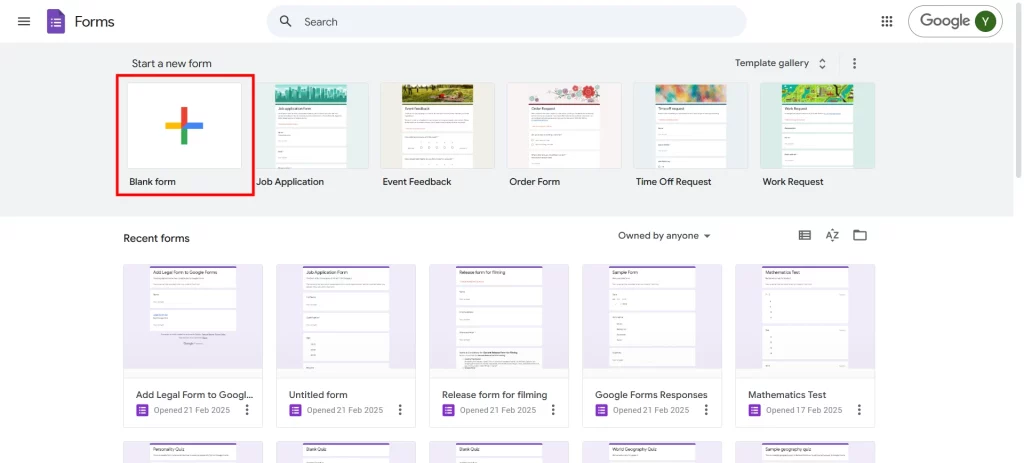Open the file picker folder icon
This screenshot has width=1024, height=463.
click(x=860, y=236)
